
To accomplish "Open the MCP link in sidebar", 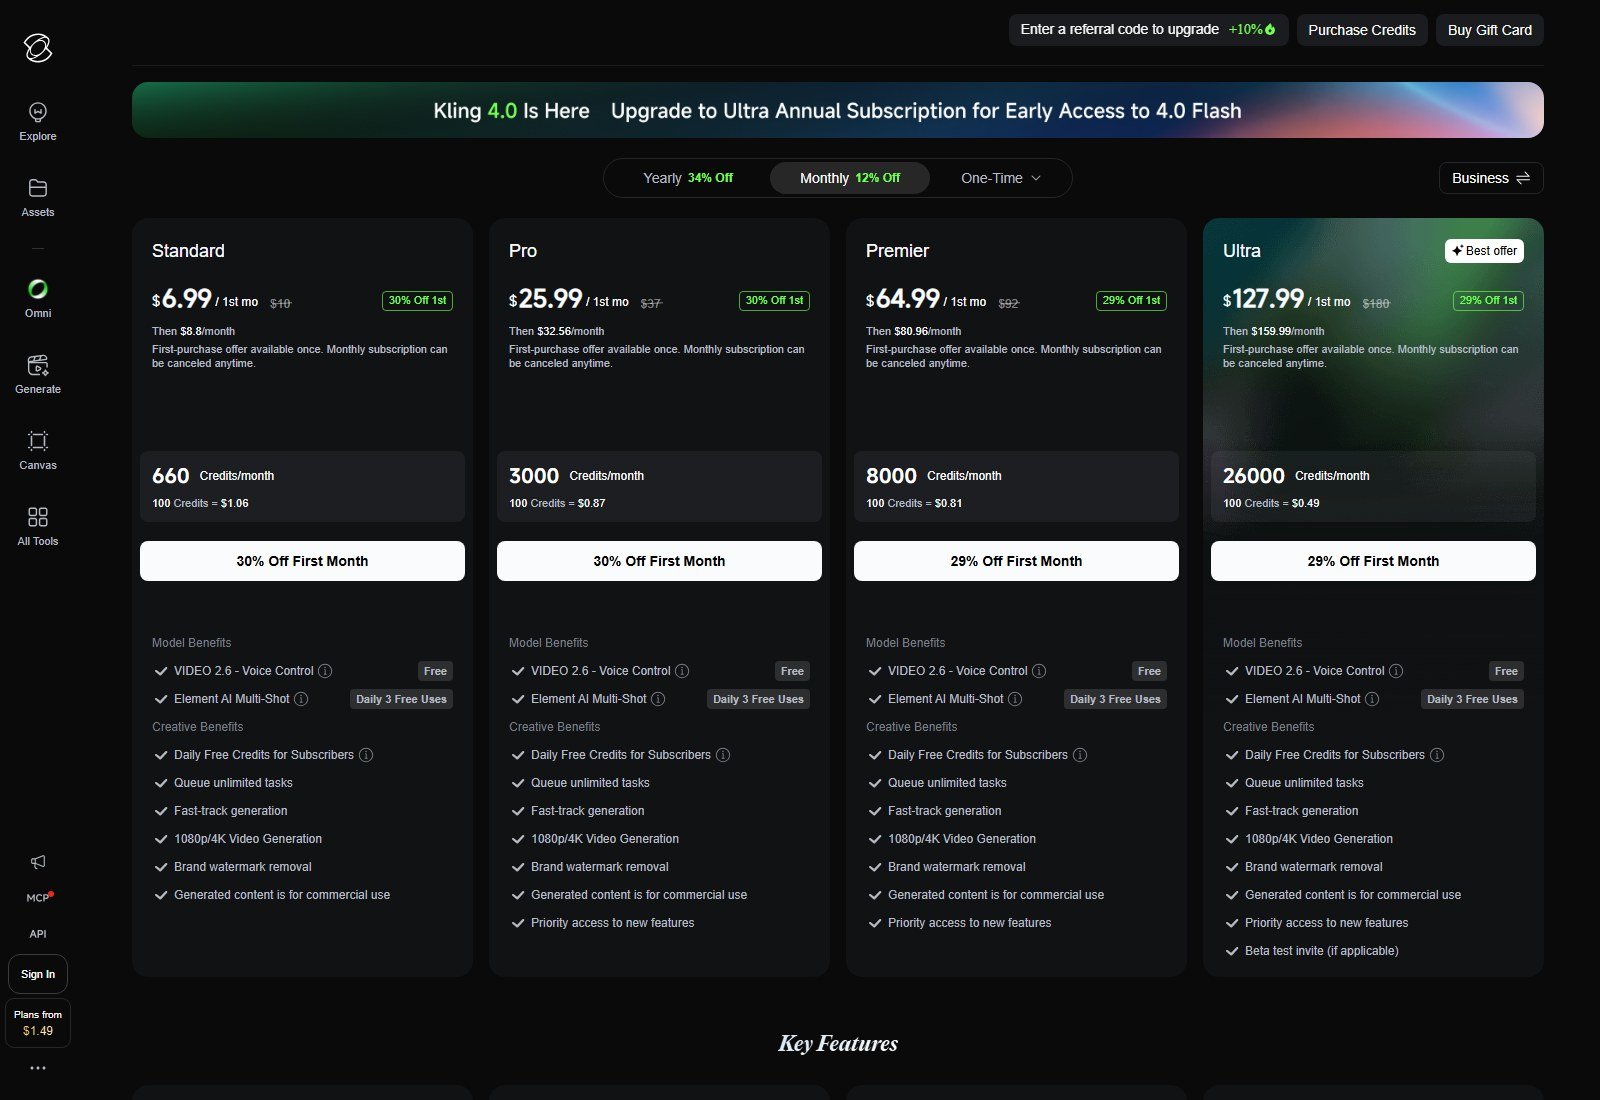I will (38, 897).
